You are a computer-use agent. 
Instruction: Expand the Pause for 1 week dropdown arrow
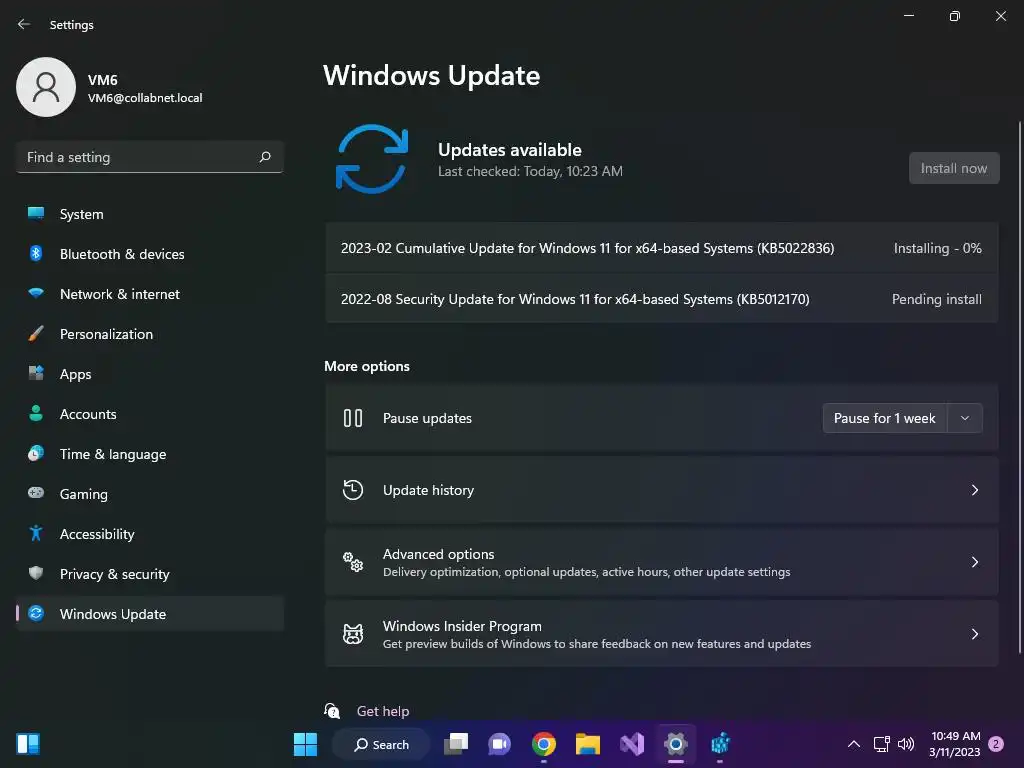965,418
